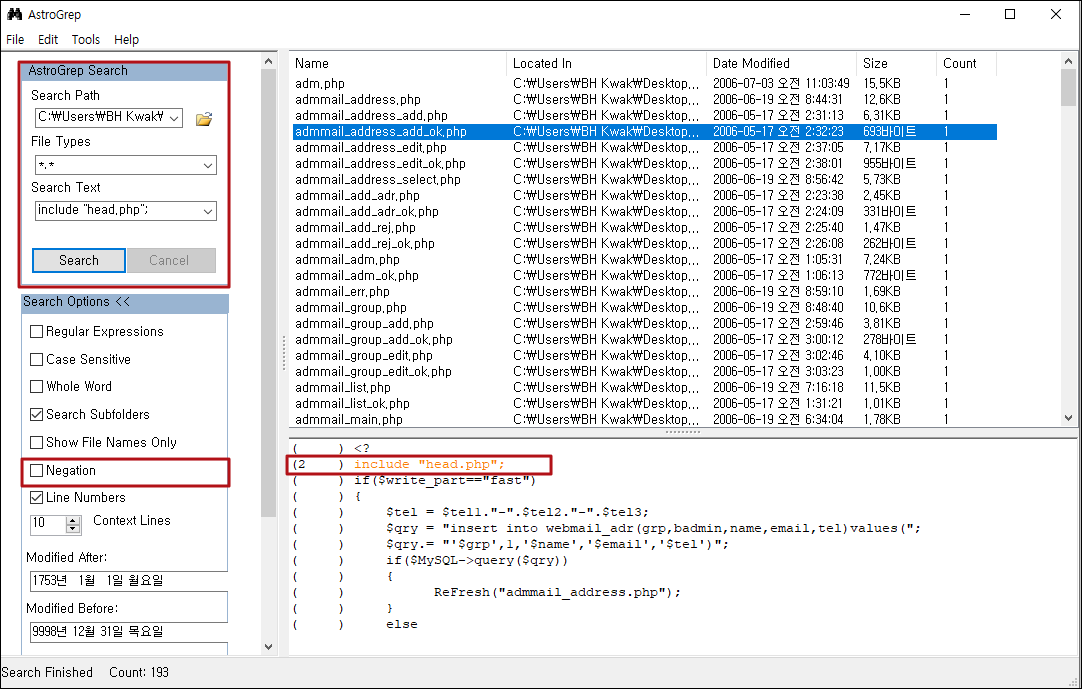Select admmail_group_add.php result
Viewport: 1082px width, 689px height.
click(x=645, y=323)
